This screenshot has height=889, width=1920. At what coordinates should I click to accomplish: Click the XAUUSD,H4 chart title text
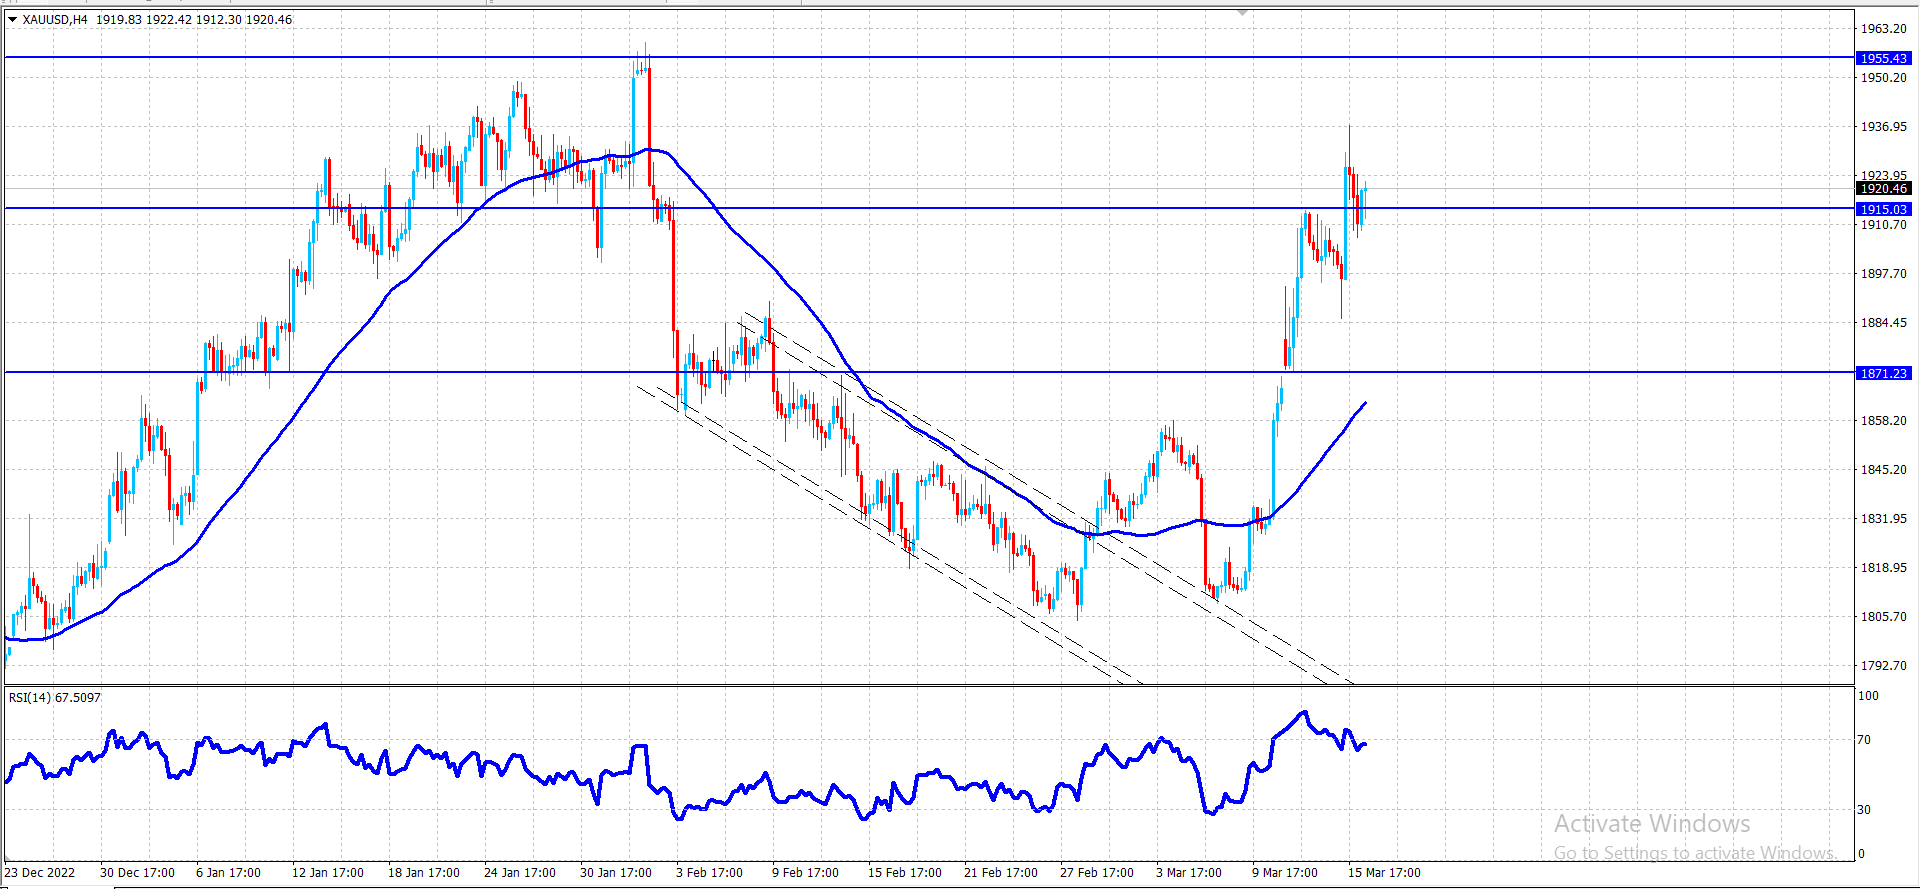55,19
